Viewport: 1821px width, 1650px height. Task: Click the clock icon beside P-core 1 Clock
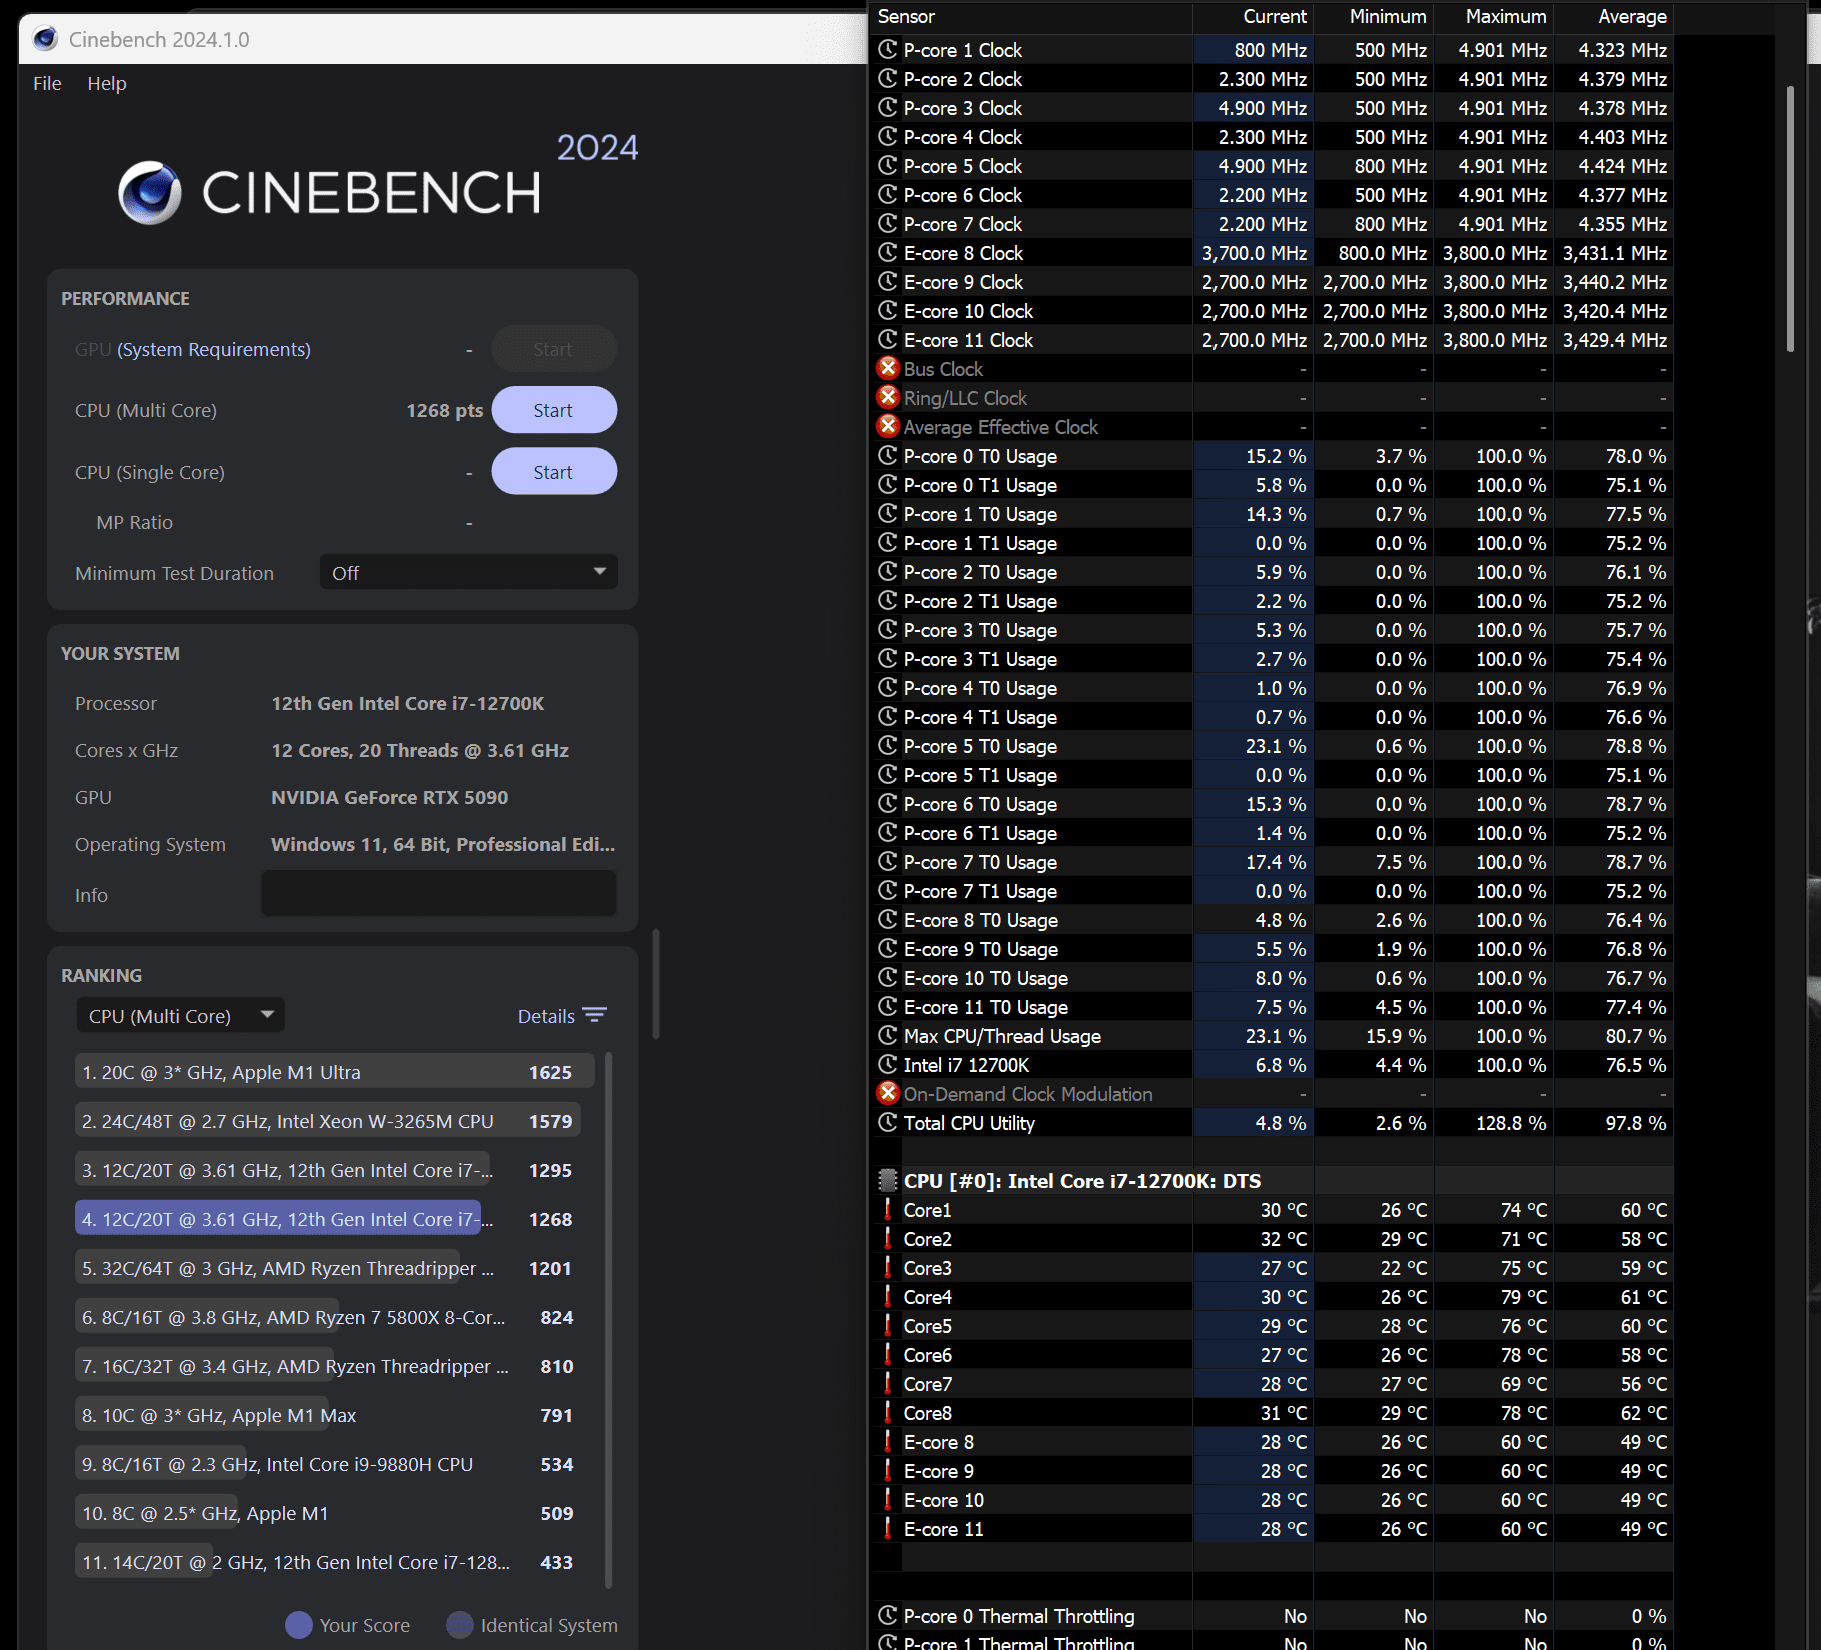(887, 49)
